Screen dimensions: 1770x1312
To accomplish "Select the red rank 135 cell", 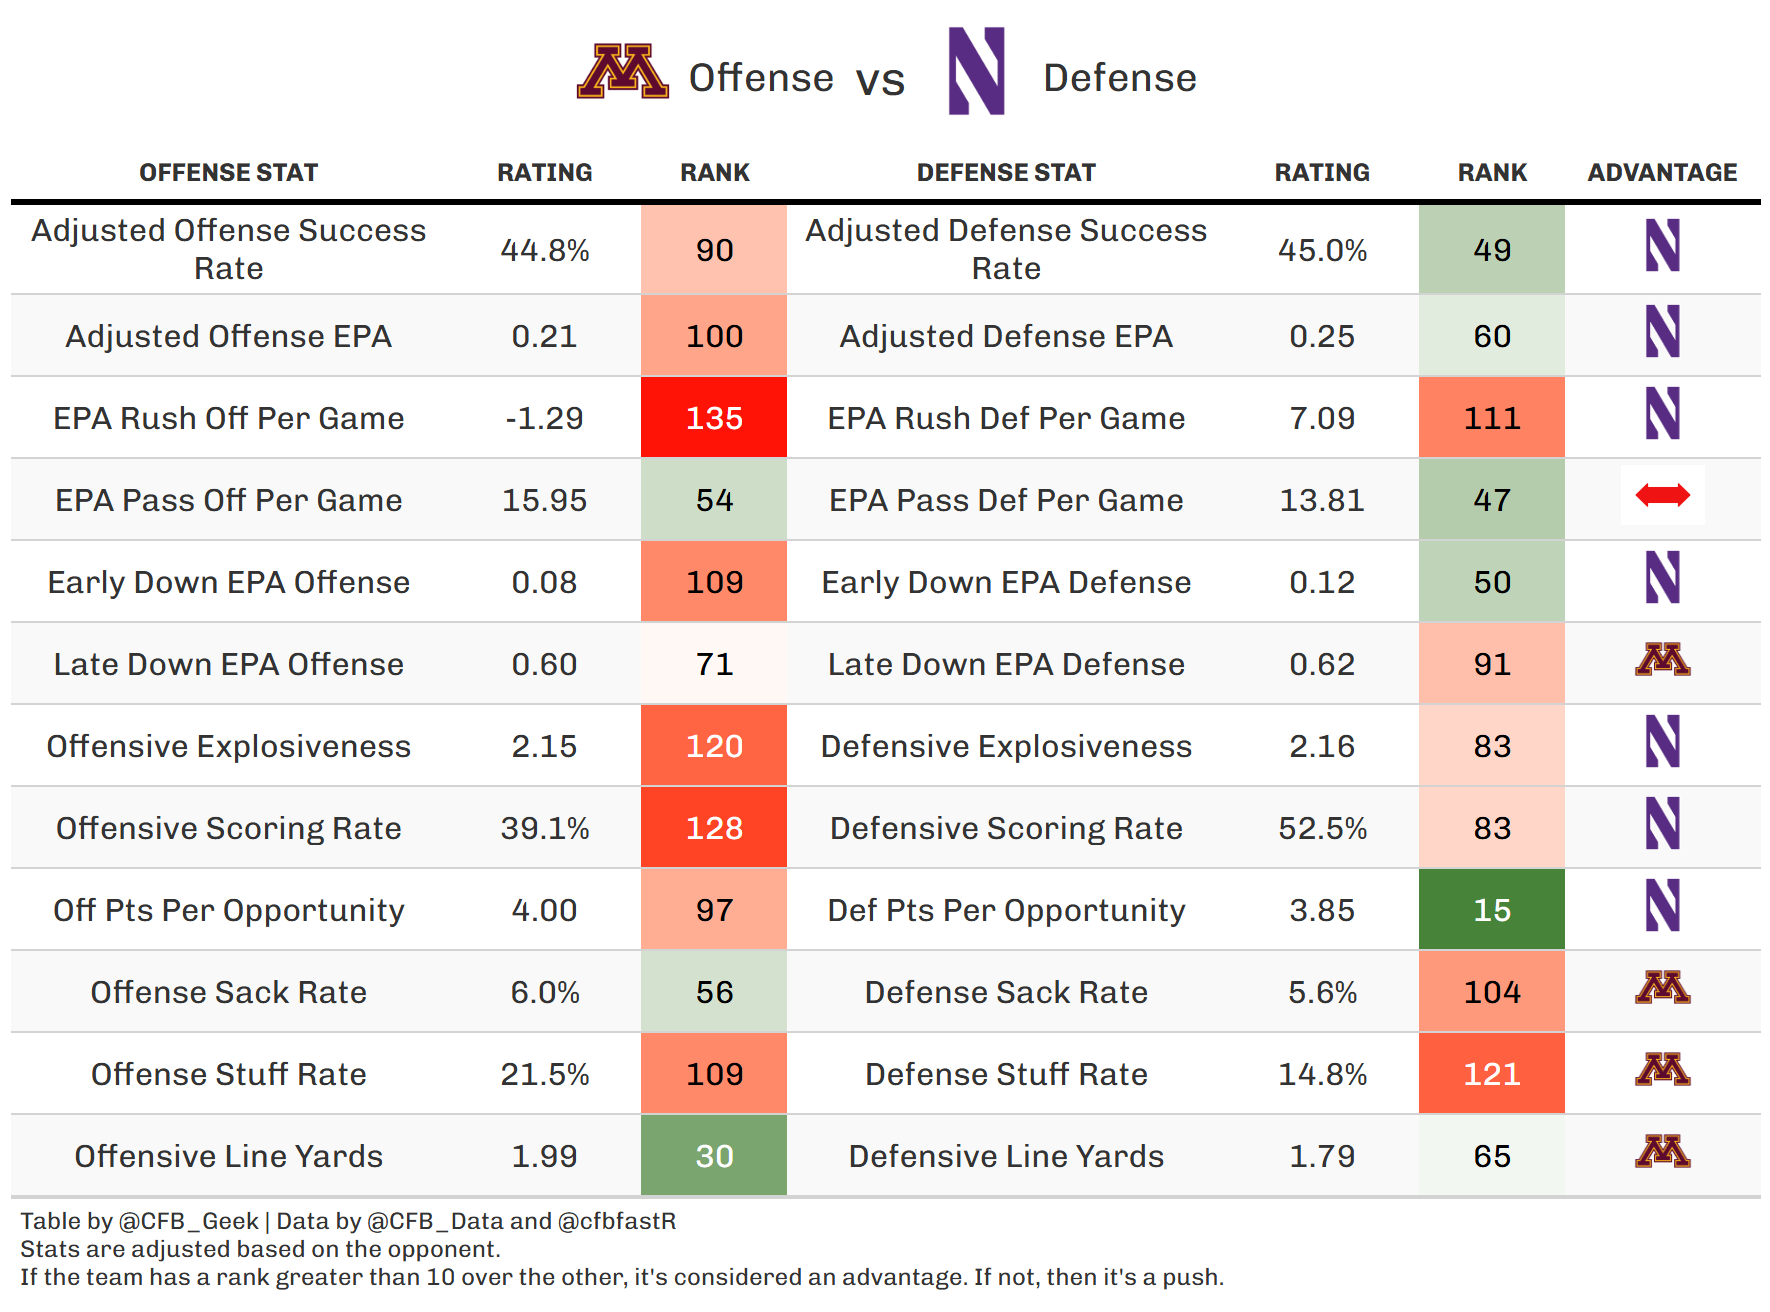I will [714, 418].
